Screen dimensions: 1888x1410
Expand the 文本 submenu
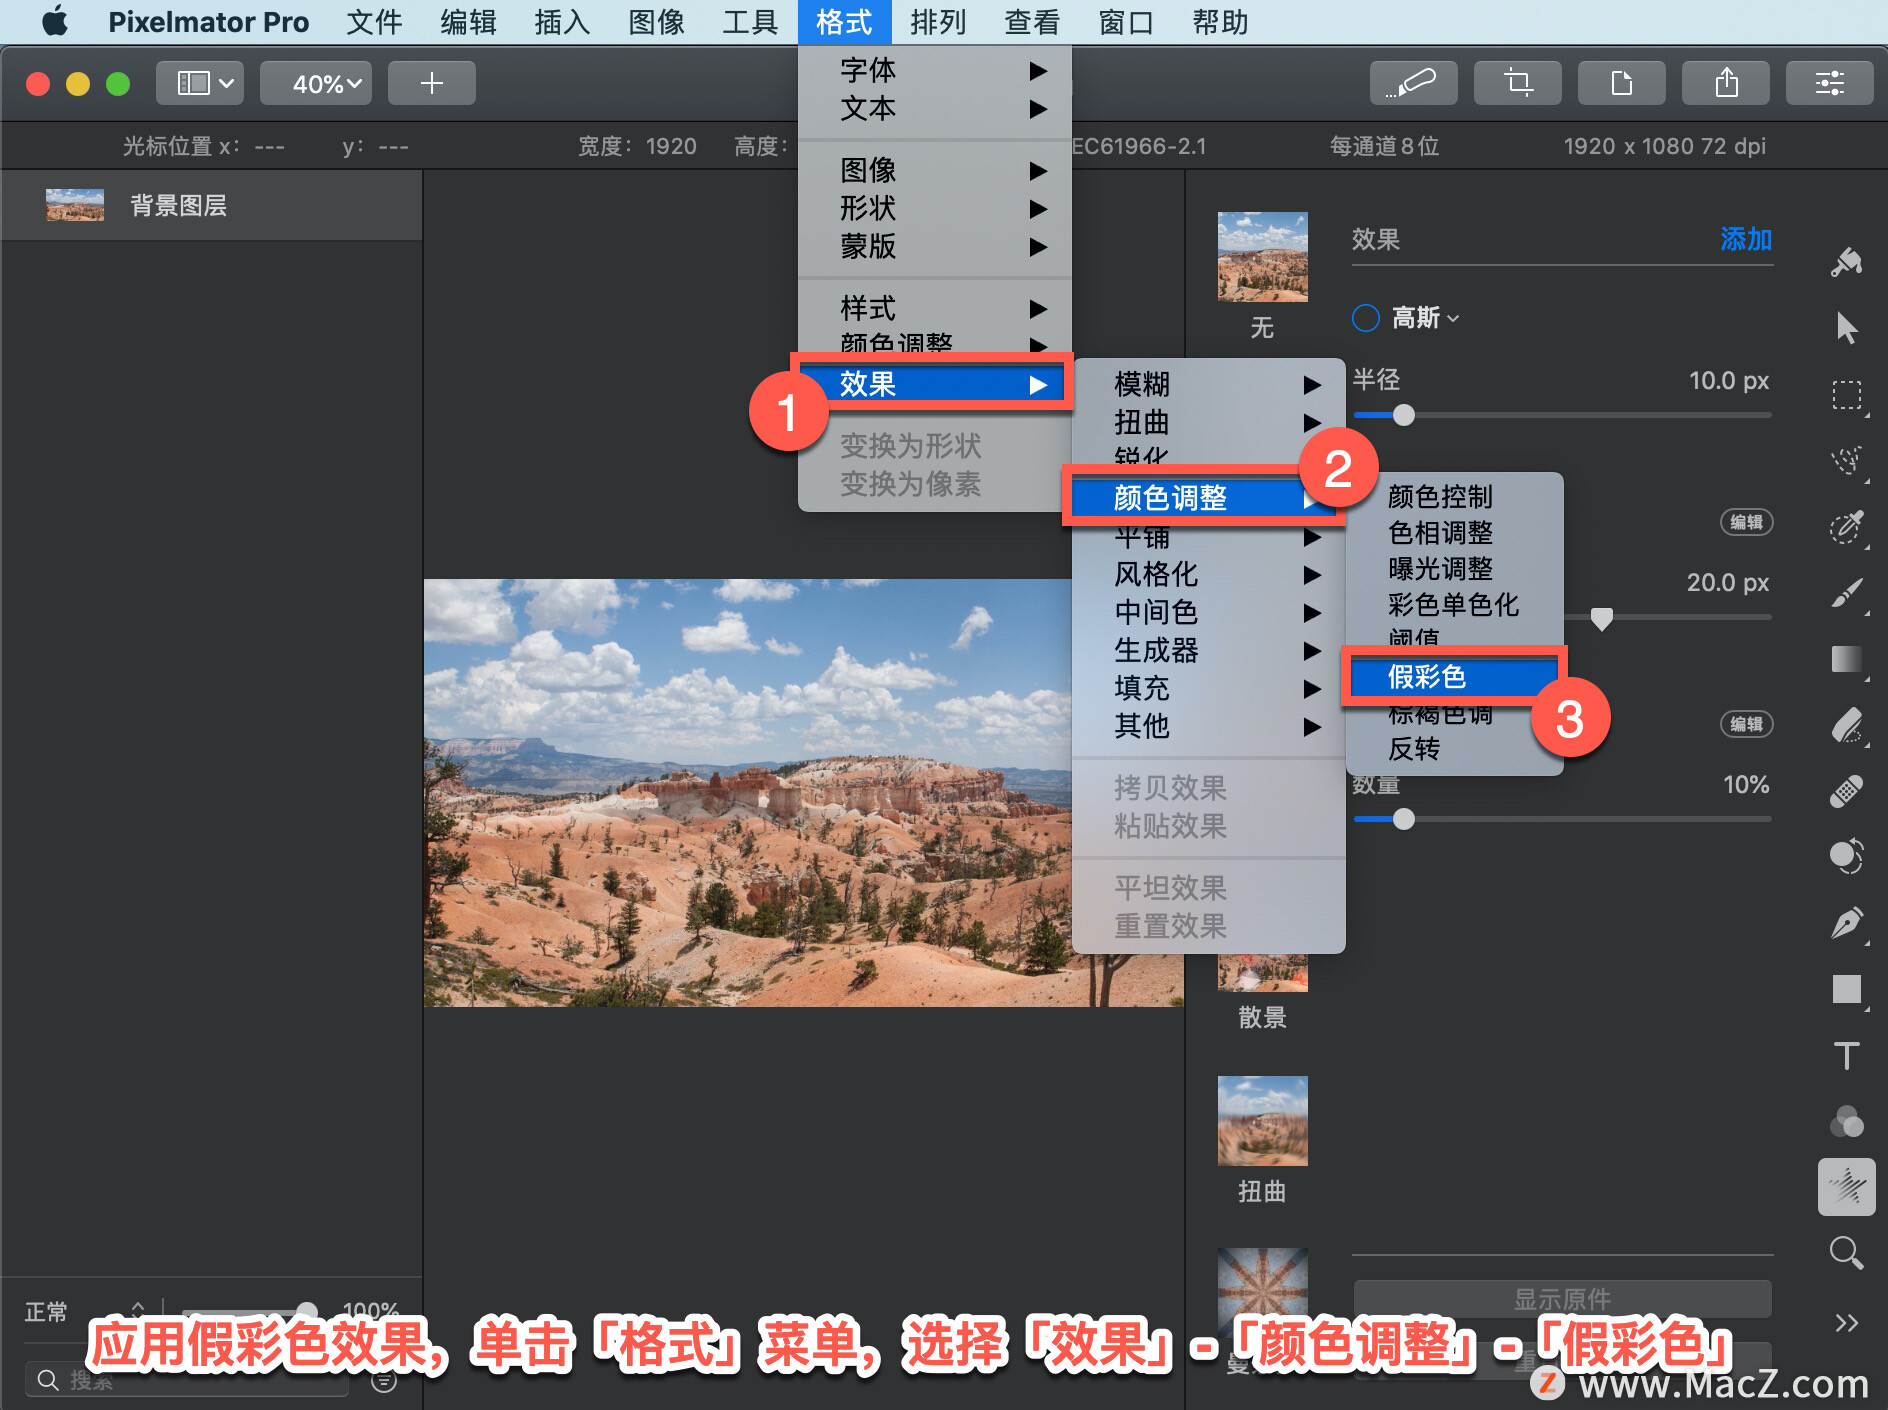click(934, 108)
